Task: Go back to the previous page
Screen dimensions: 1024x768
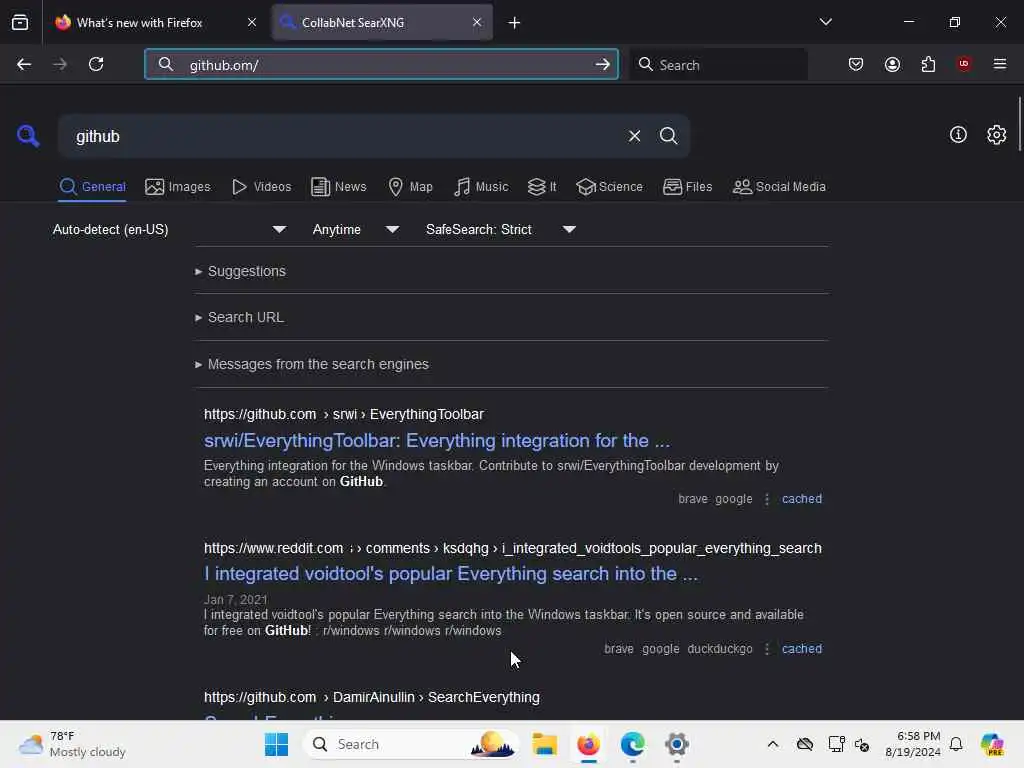Action: [24, 64]
